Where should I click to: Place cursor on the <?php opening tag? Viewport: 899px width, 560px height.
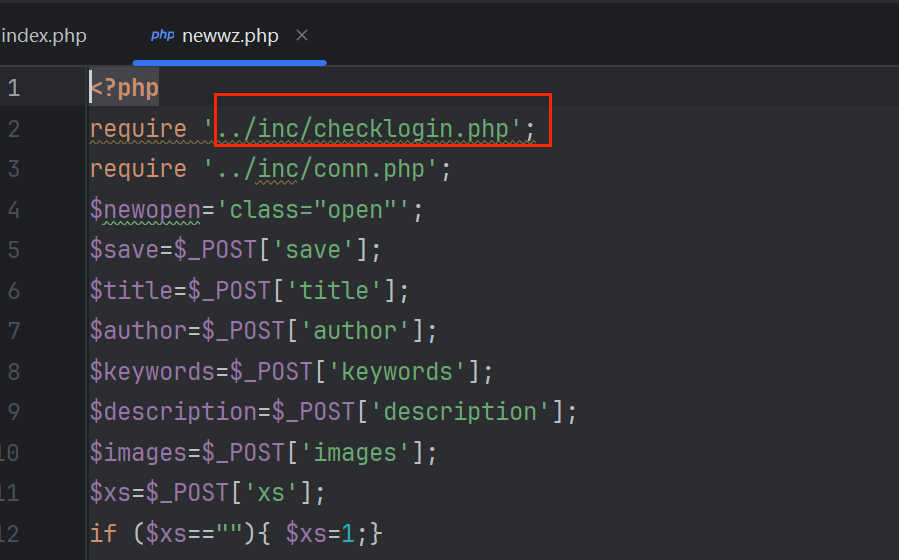pos(125,88)
